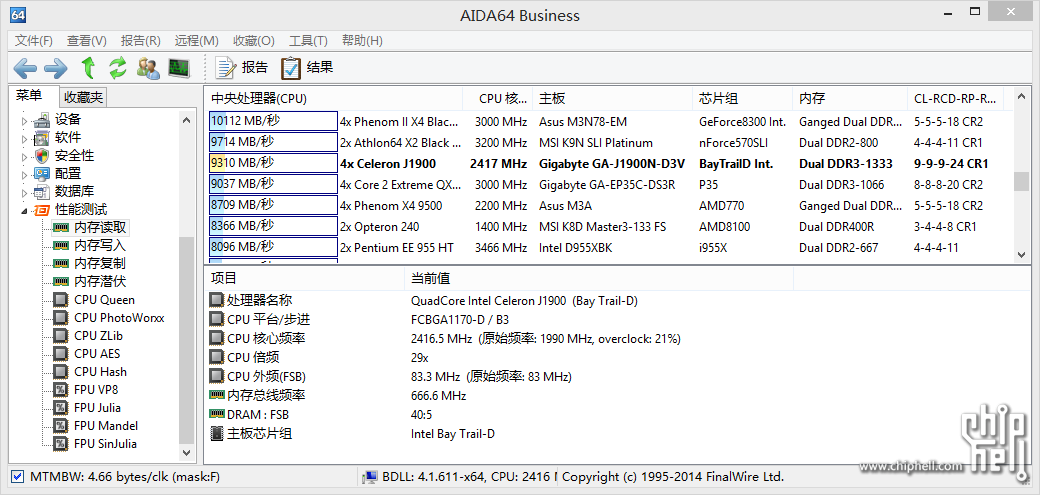This screenshot has width=1040, height=495.
Task: Open the 远程(M) menu
Action: 196,40
